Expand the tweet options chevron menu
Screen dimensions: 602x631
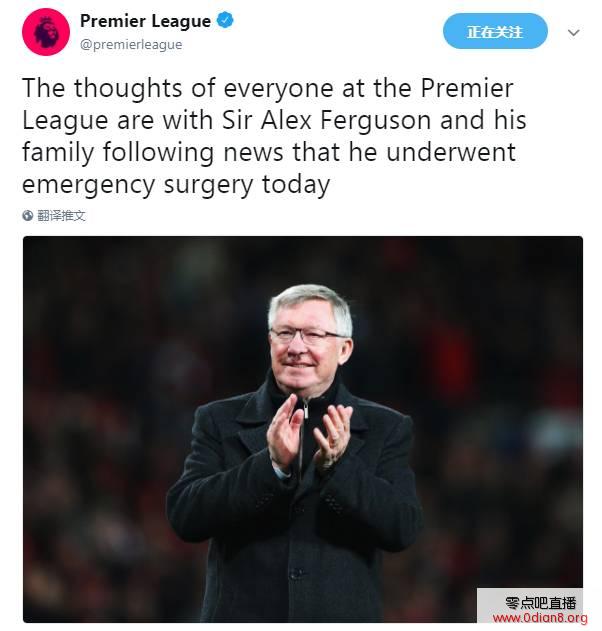tap(573, 32)
